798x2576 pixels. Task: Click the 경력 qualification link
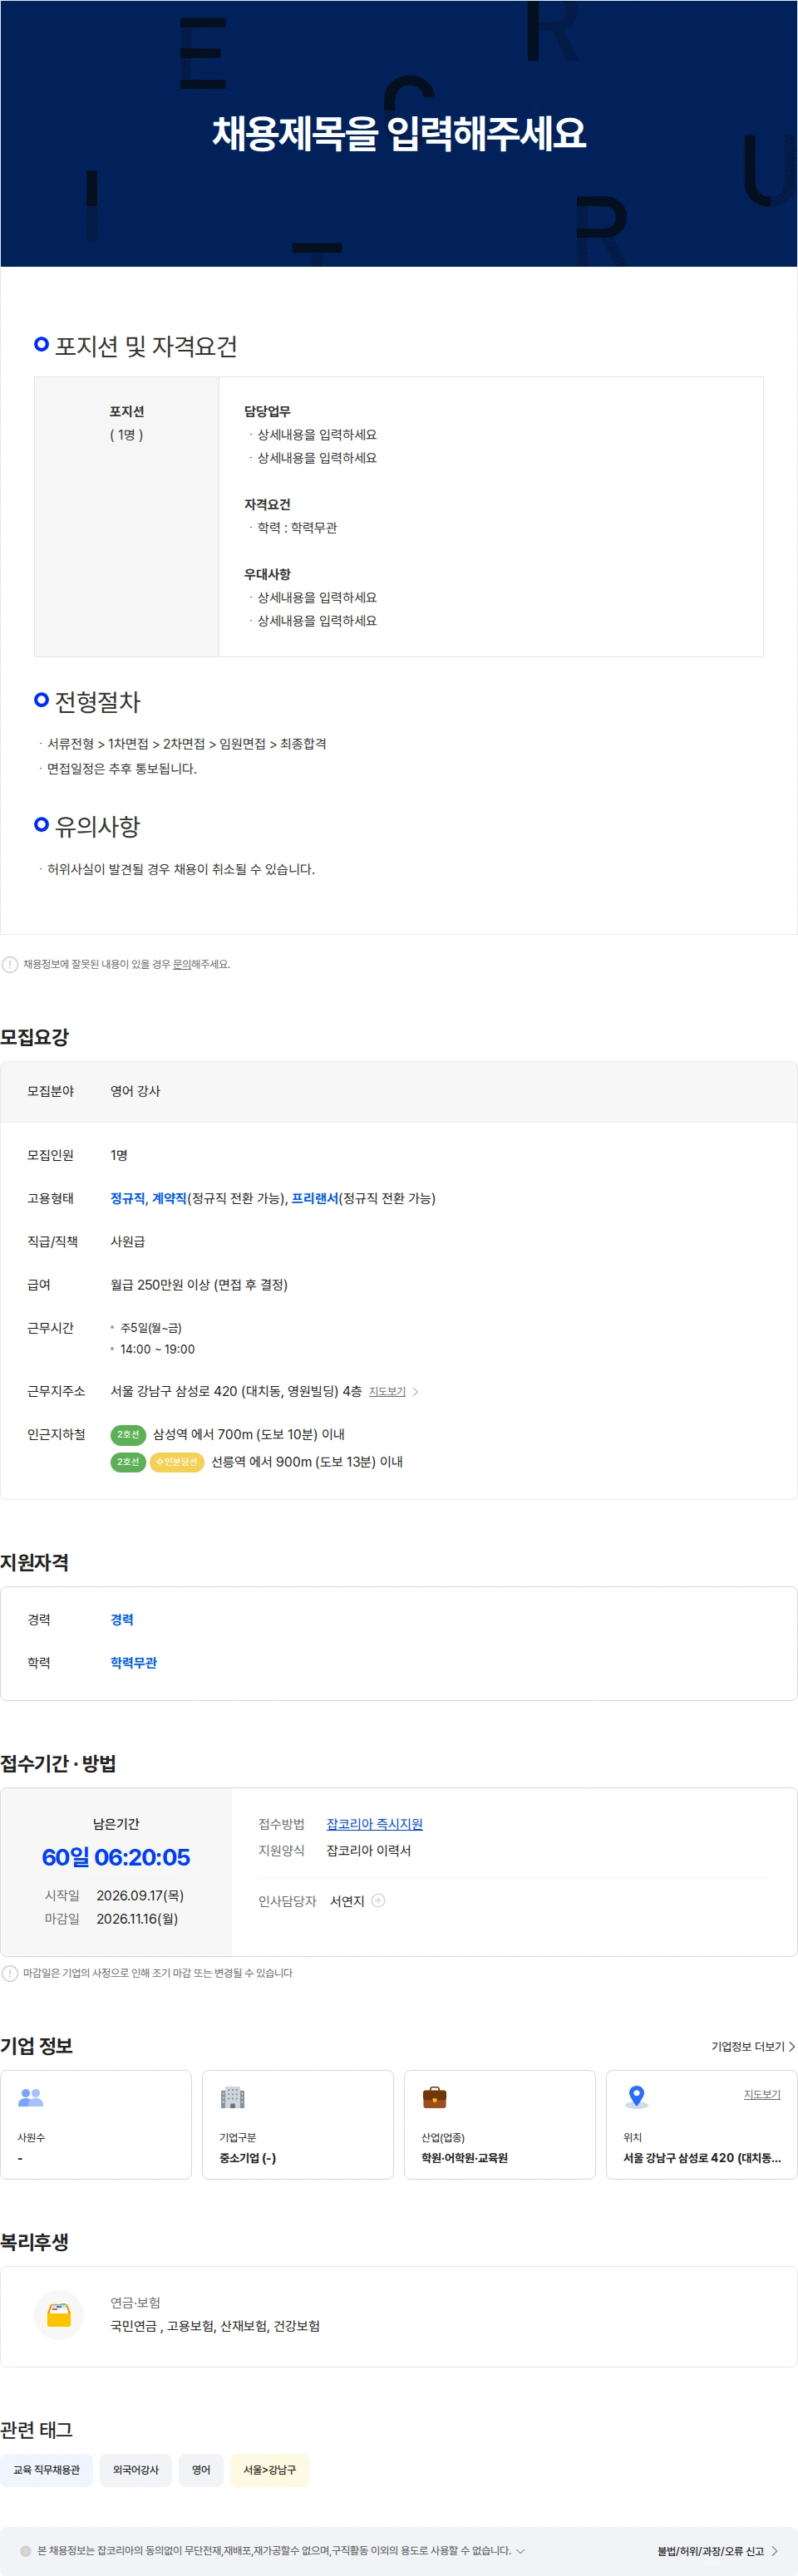tap(122, 1619)
